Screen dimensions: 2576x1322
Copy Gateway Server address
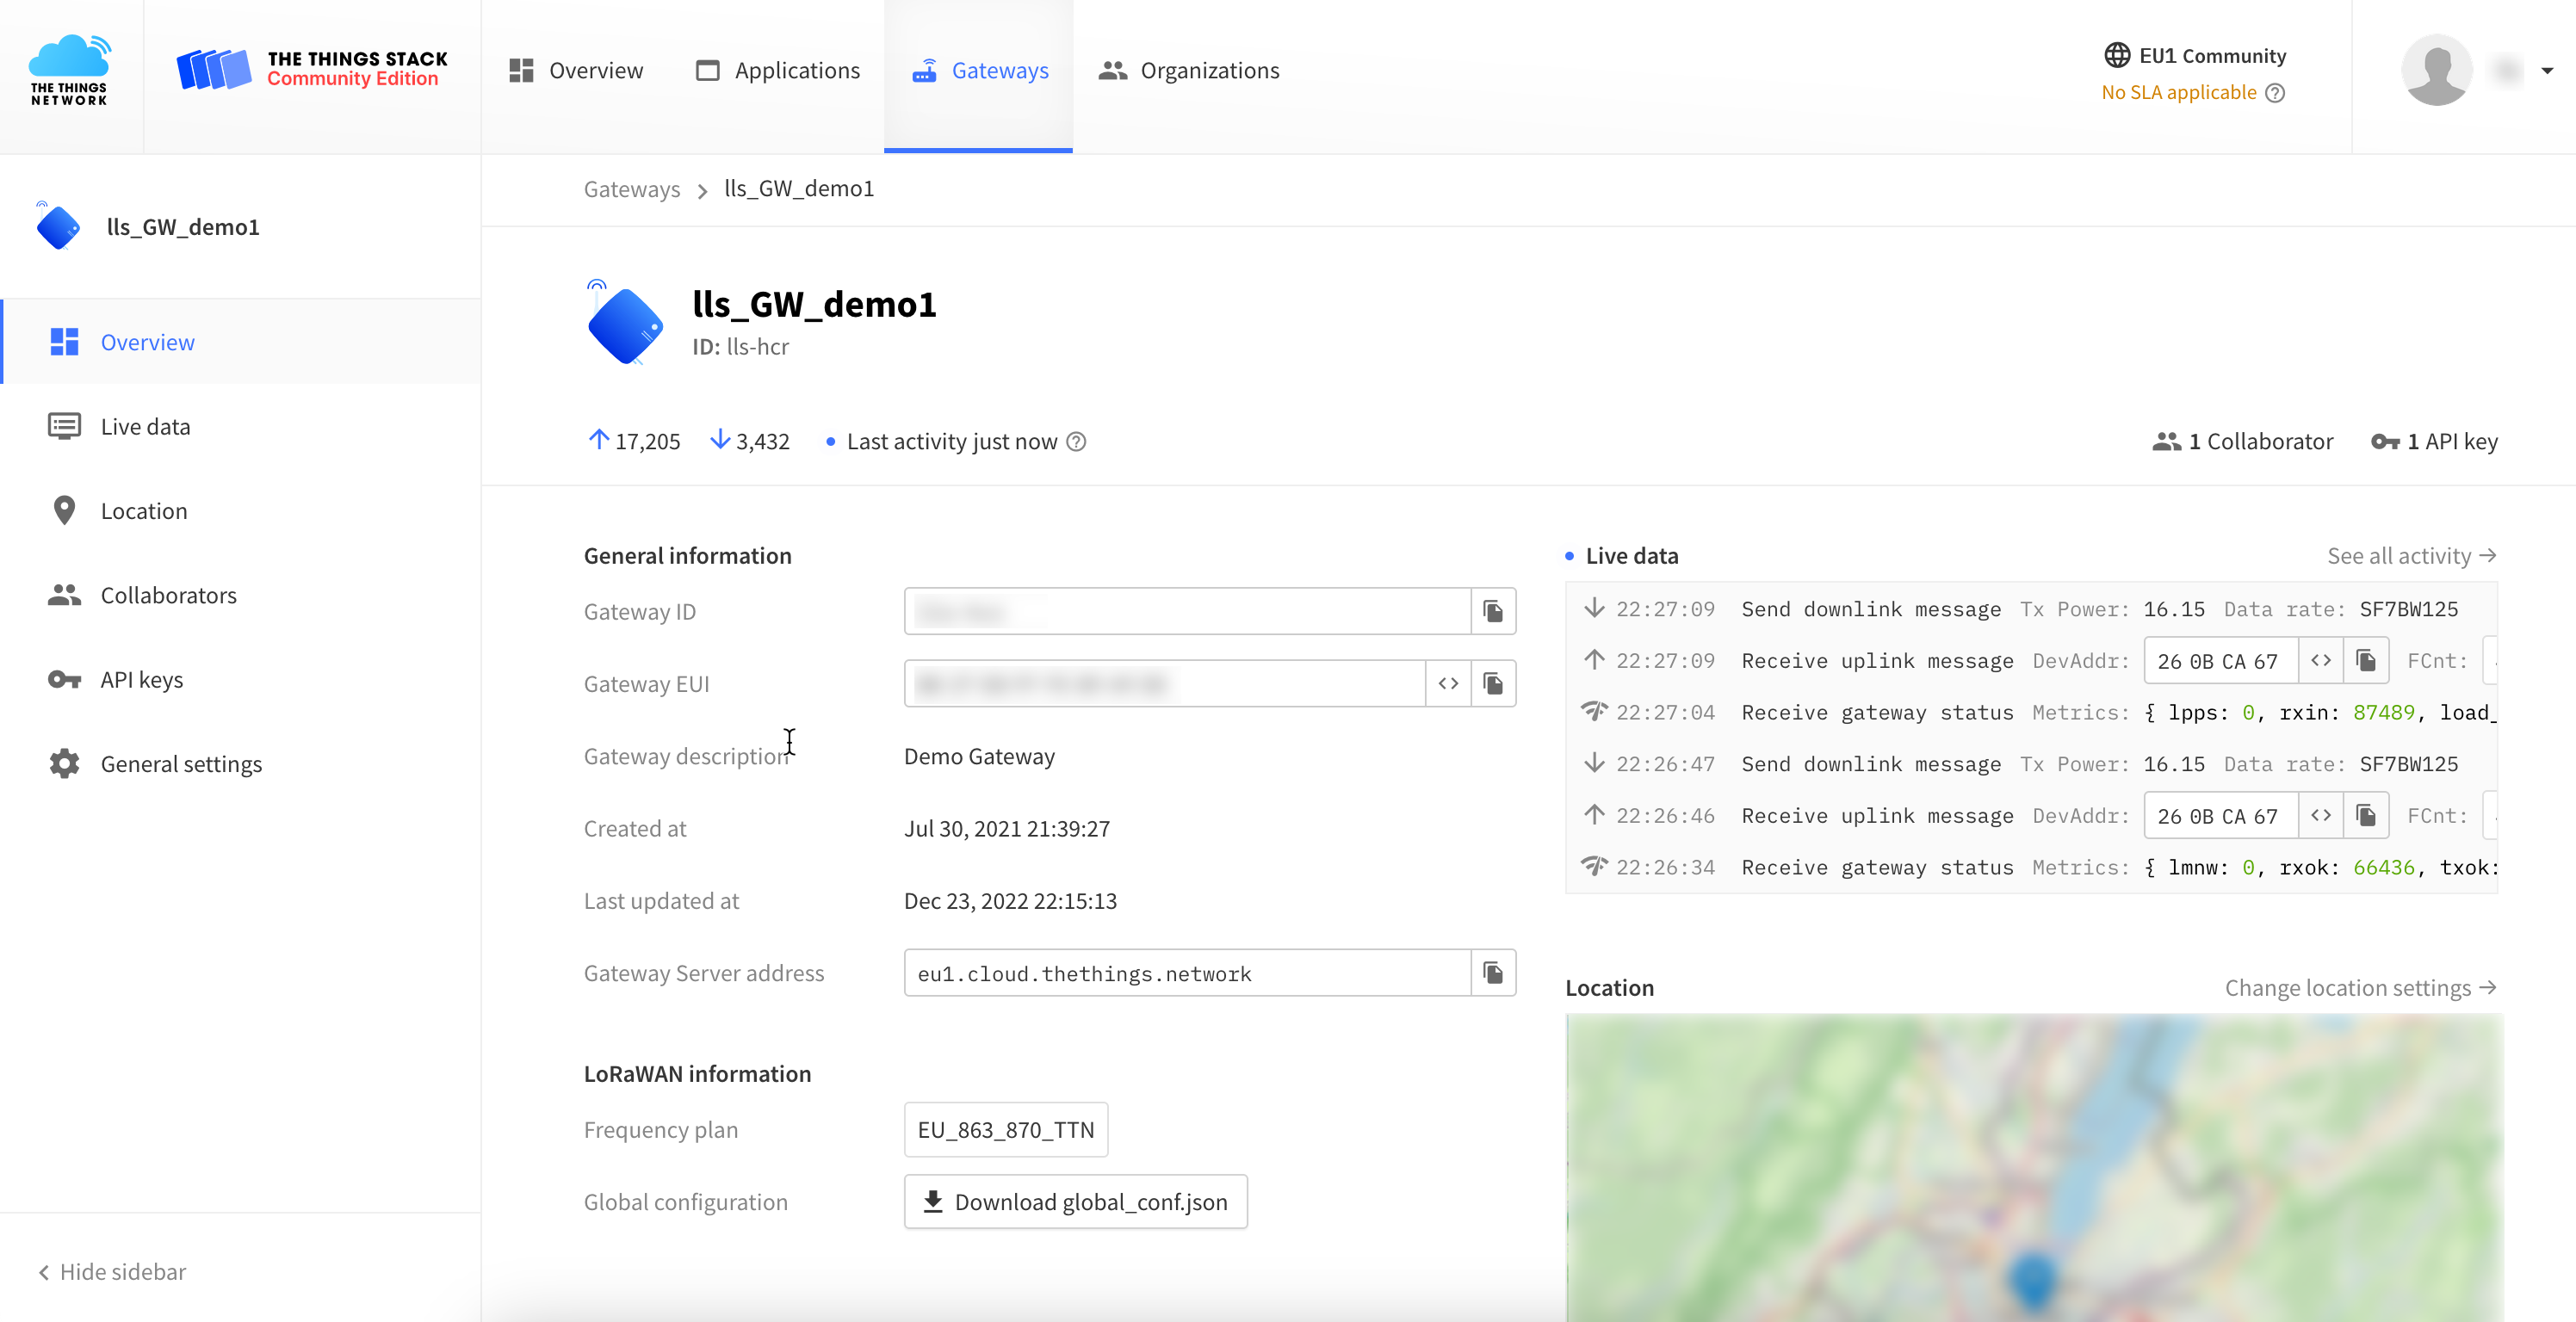coord(1493,973)
